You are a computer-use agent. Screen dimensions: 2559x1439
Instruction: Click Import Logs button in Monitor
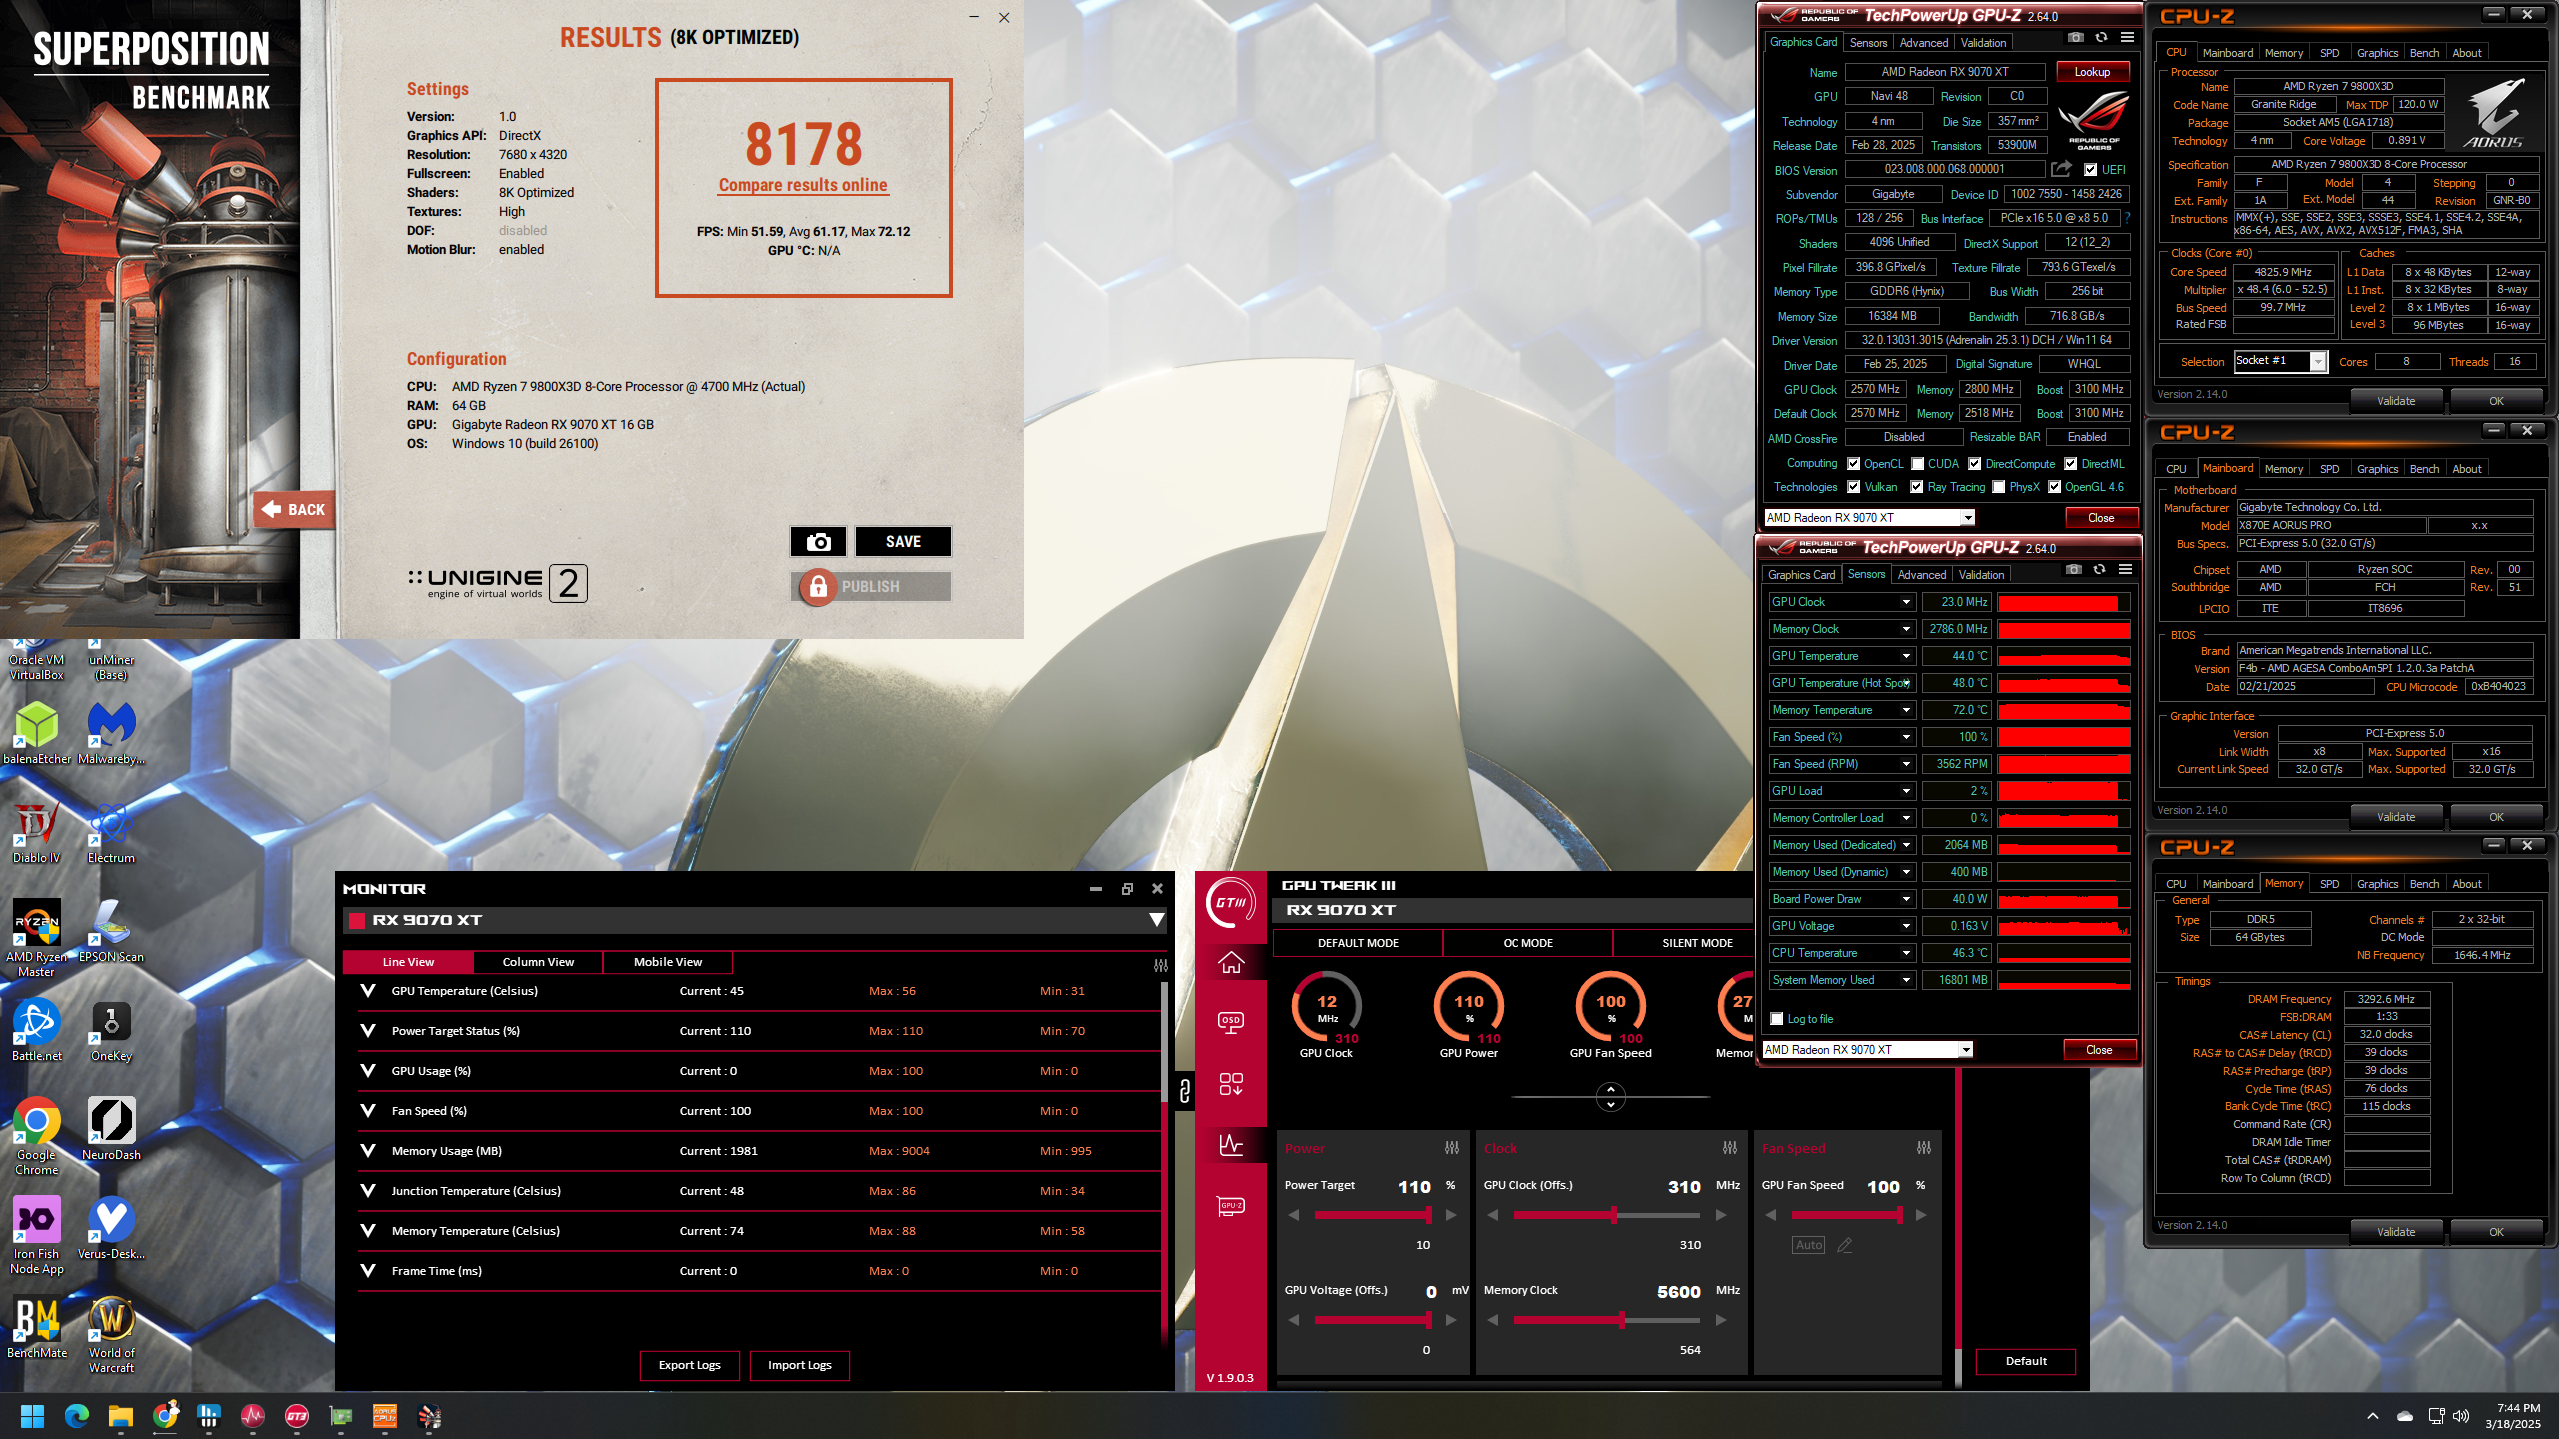800,1365
